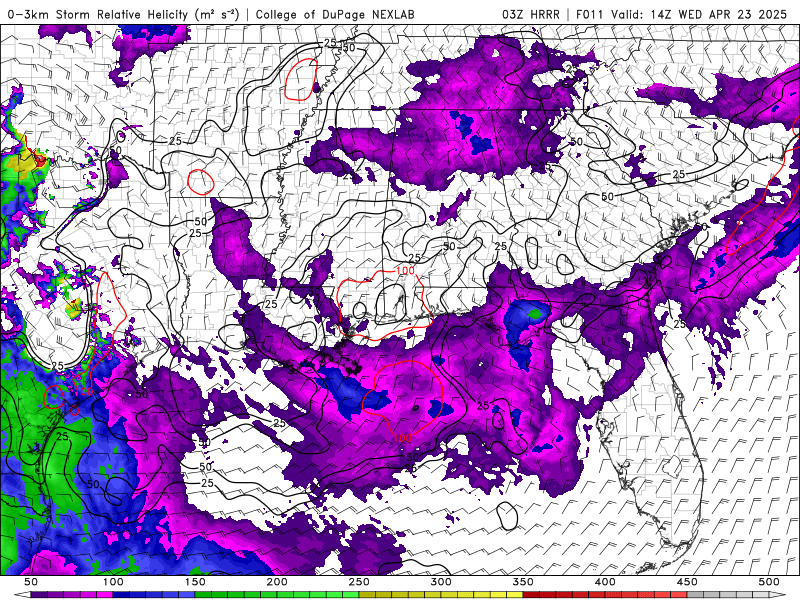Click the '03Z HRRR' model run label
The image size is (800, 600).
pos(531,14)
